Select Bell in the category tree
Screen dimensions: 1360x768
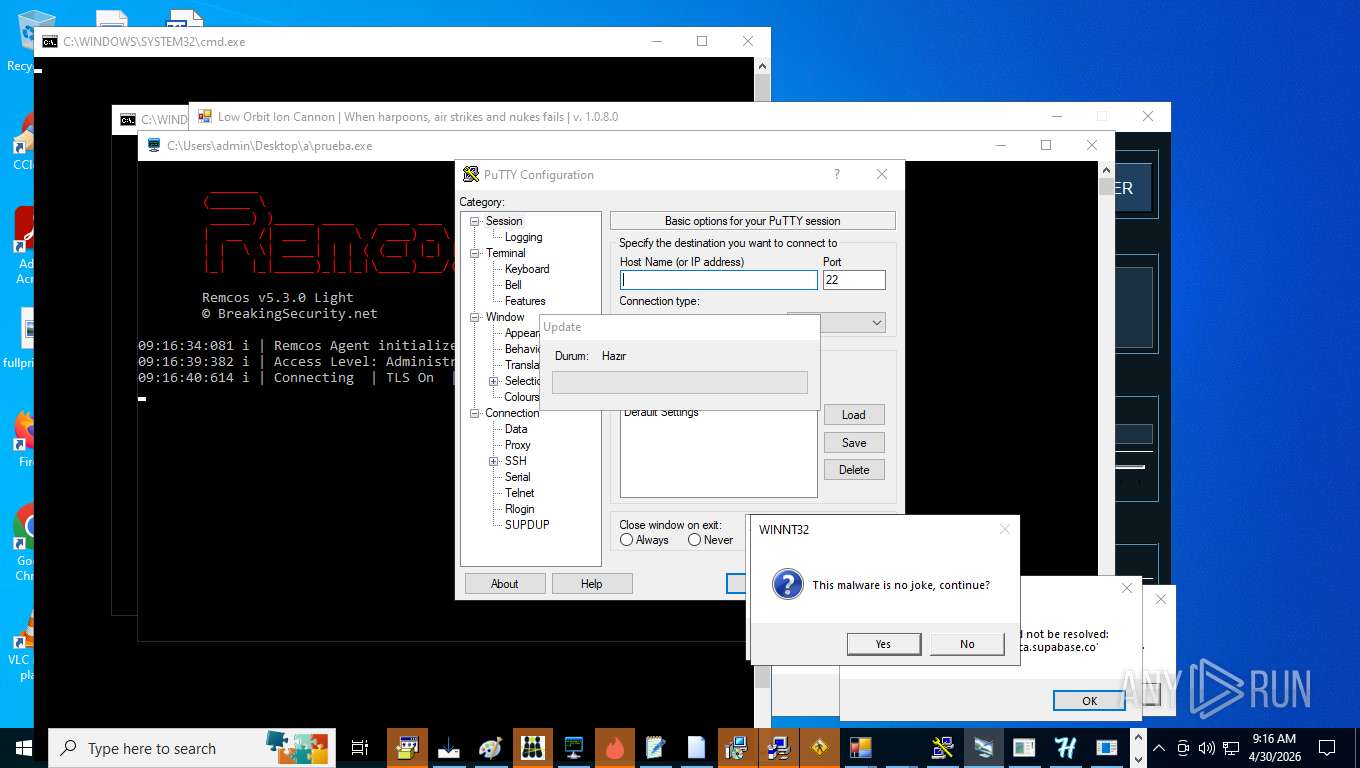[x=513, y=285]
